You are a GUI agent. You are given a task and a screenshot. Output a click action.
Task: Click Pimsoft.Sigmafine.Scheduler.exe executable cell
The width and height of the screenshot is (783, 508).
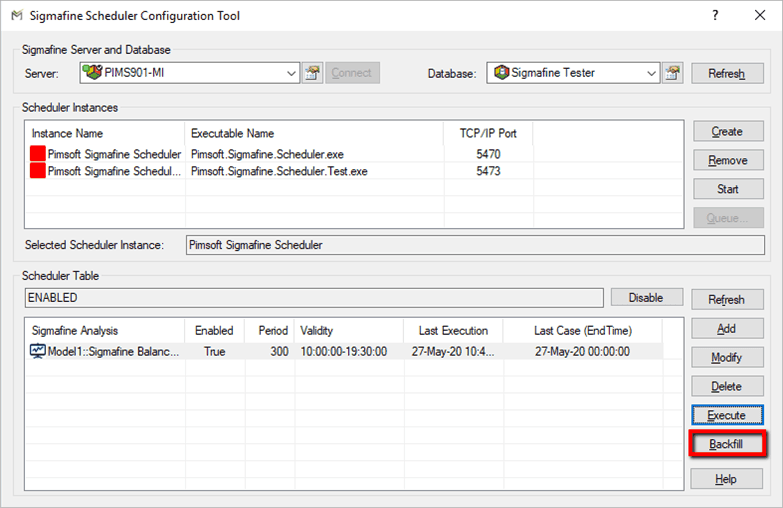pos(267,154)
